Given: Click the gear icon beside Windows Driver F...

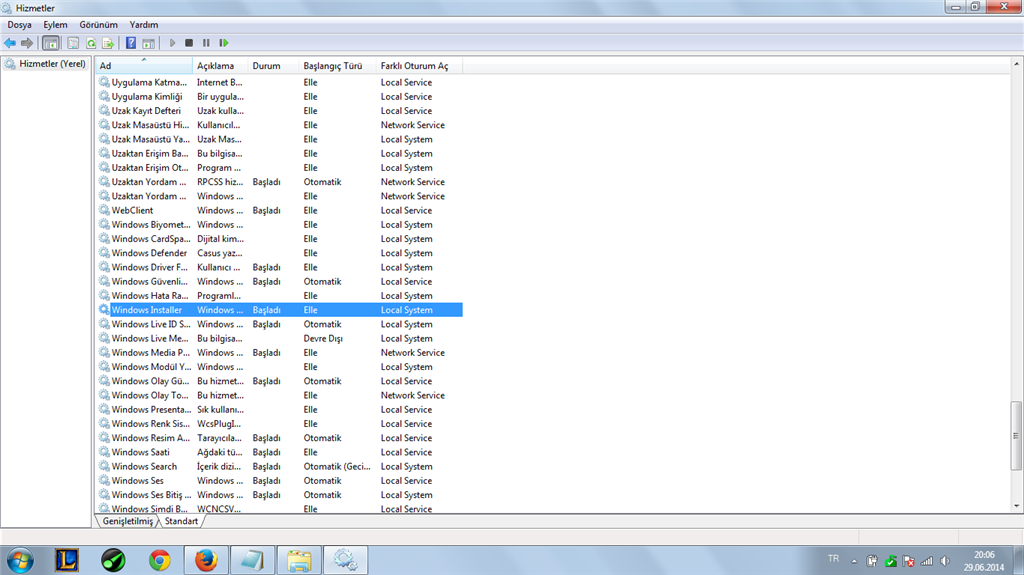Looking at the screenshot, I should tap(104, 267).
